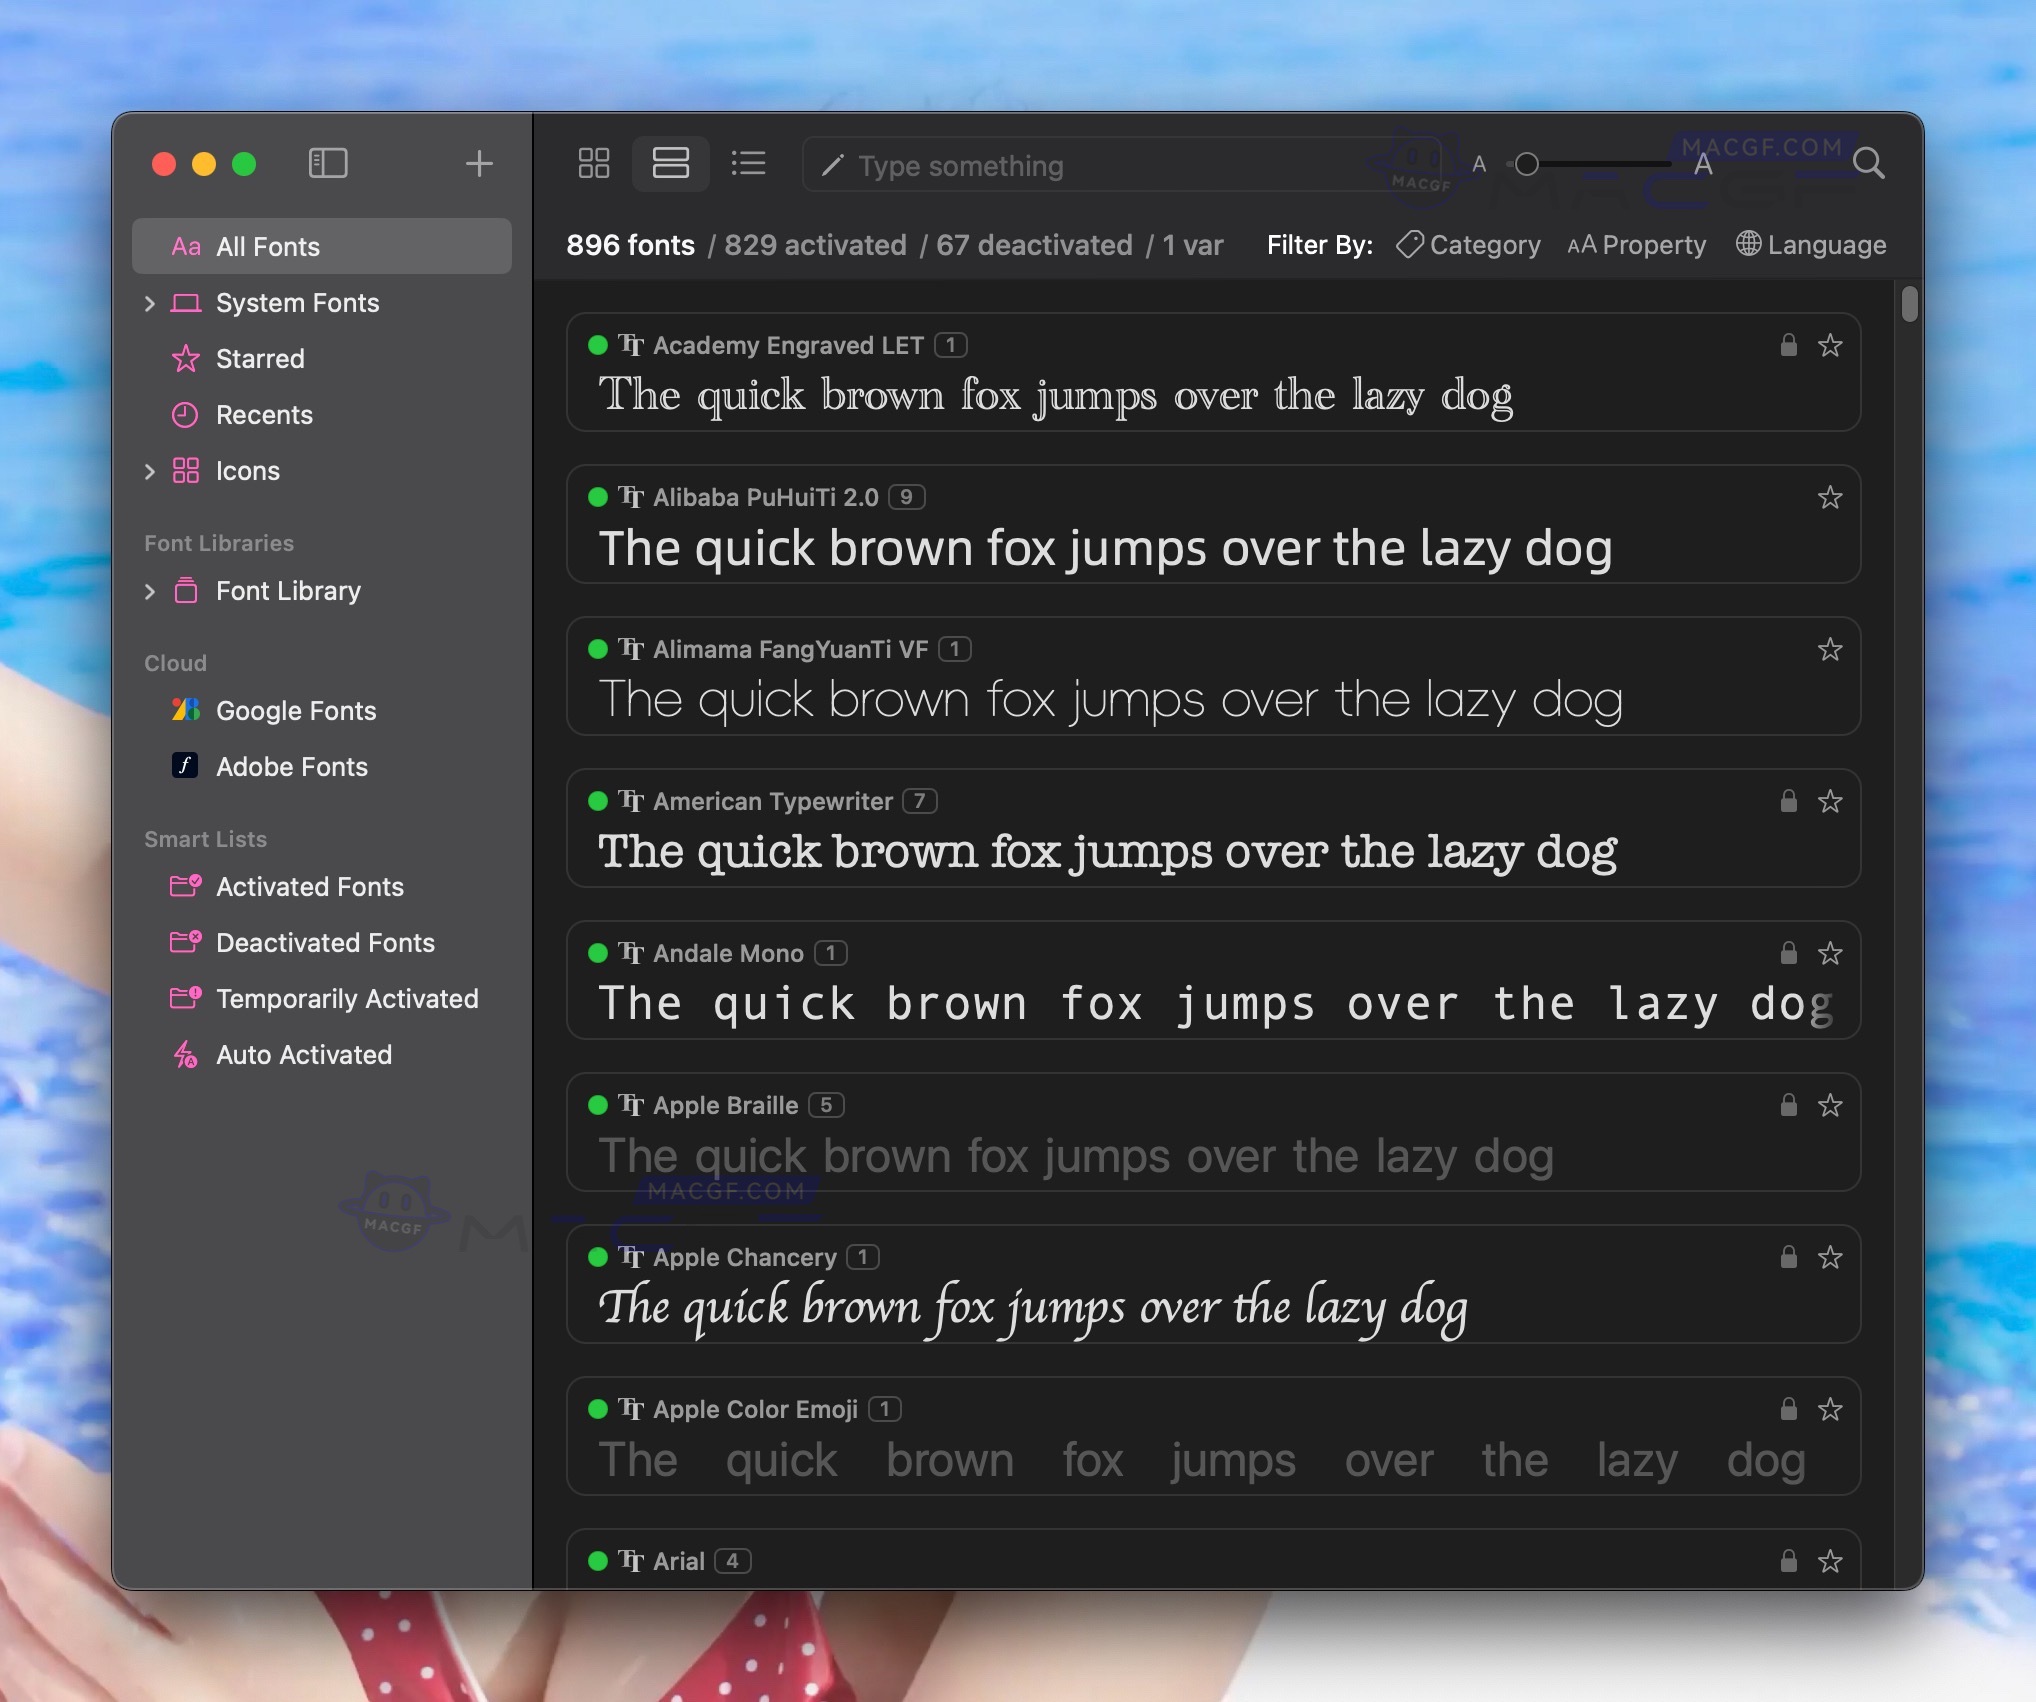2036x1702 pixels.
Task: Open Adobe Fonts in the Cloud section
Action: coord(291,766)
